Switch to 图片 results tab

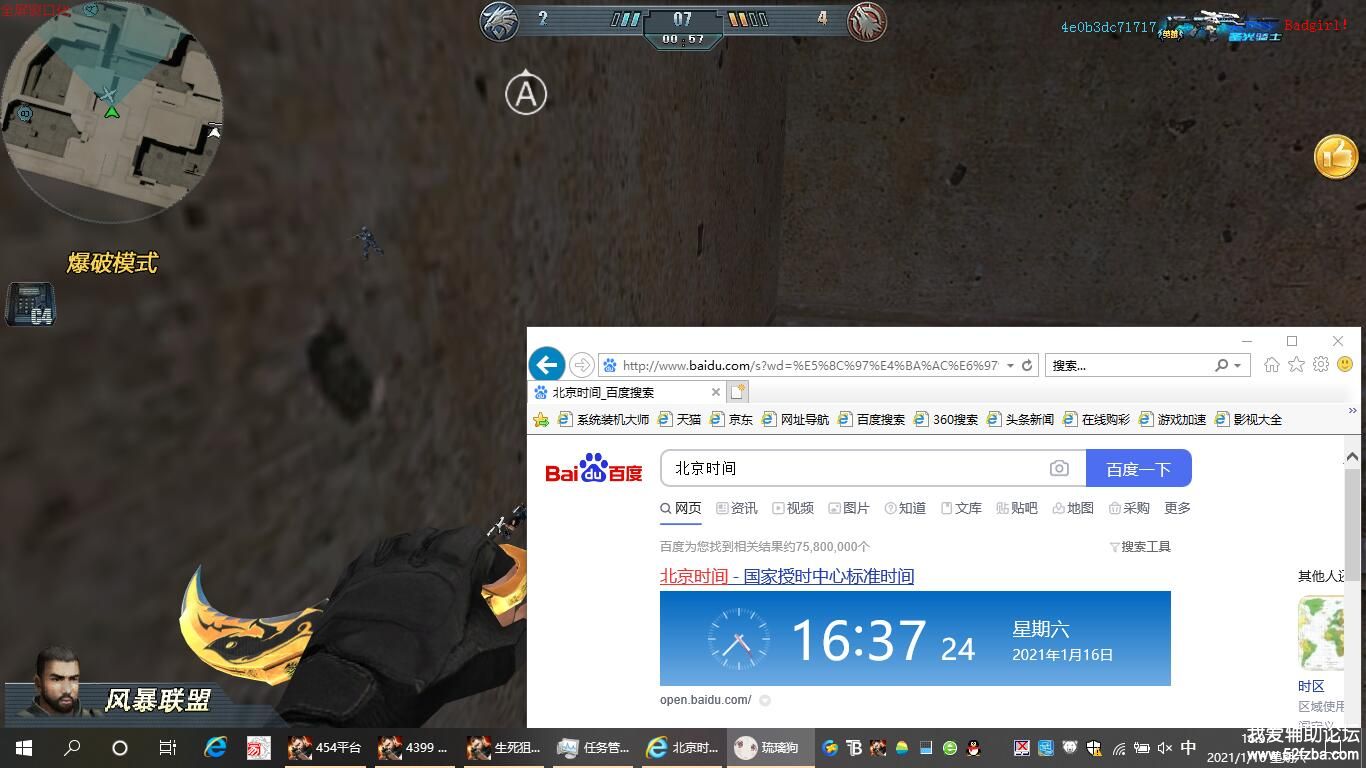(849, 508)
